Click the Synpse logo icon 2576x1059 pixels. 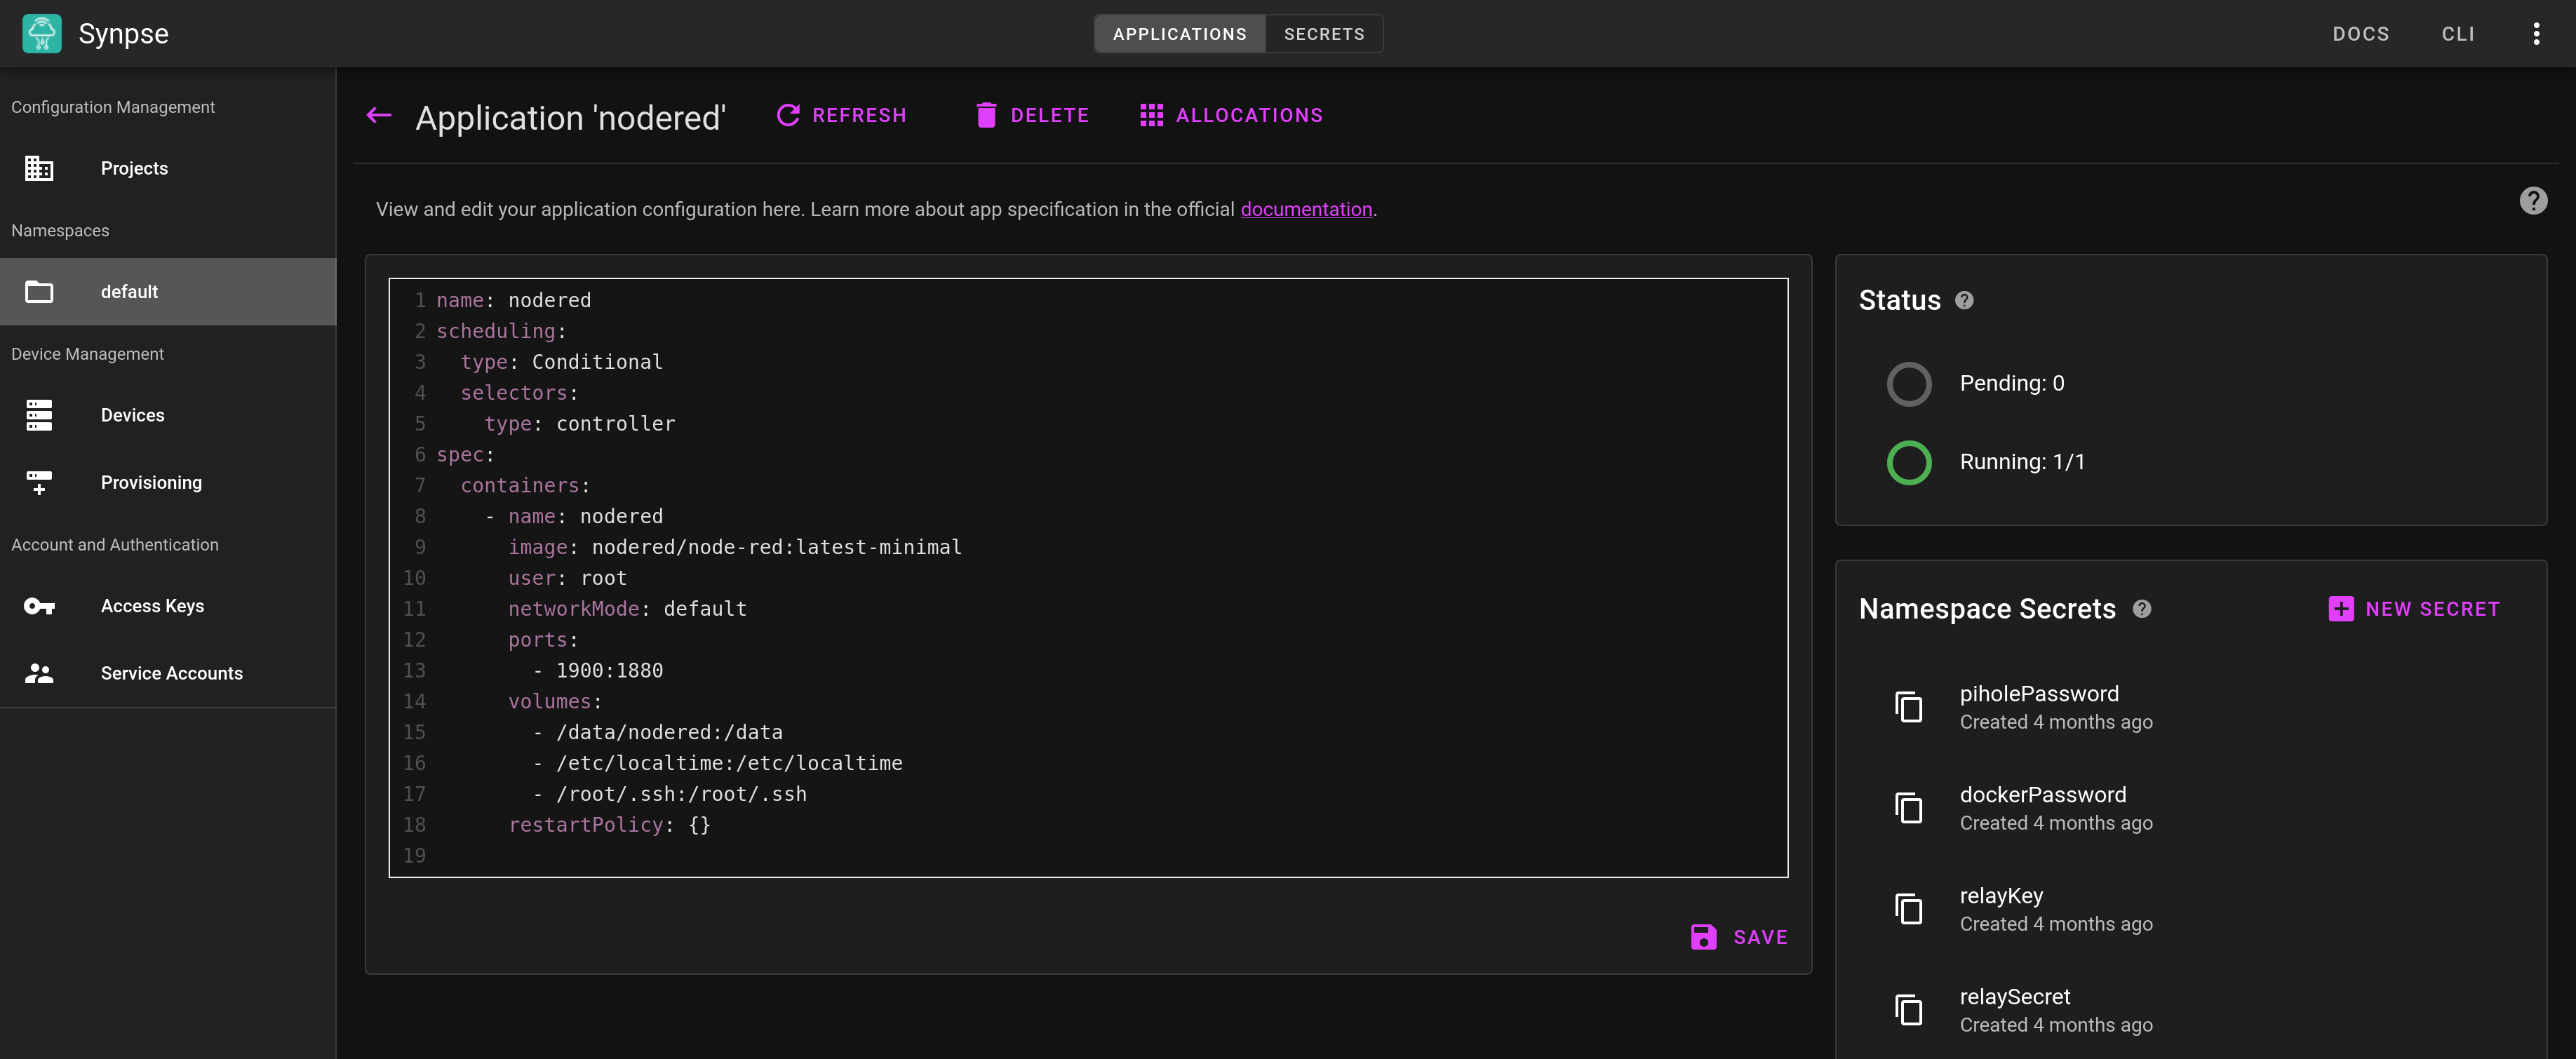click(42, 34)
